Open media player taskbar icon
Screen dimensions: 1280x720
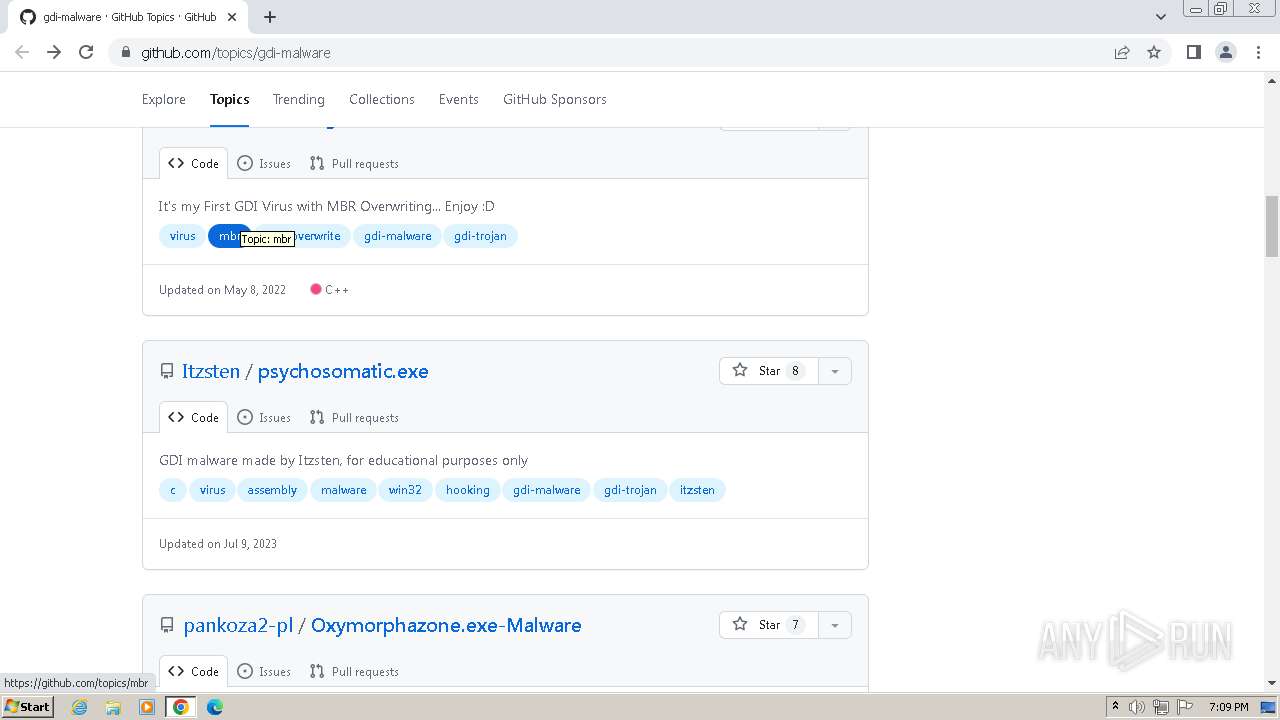point(147,707)
